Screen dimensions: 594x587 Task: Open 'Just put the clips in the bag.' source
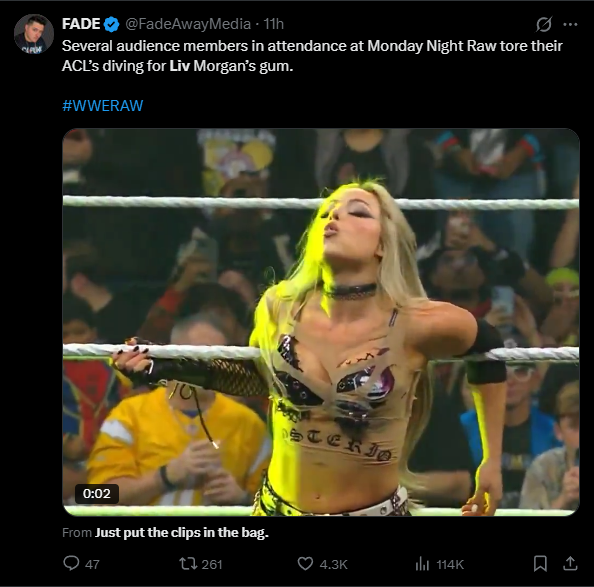181,532
